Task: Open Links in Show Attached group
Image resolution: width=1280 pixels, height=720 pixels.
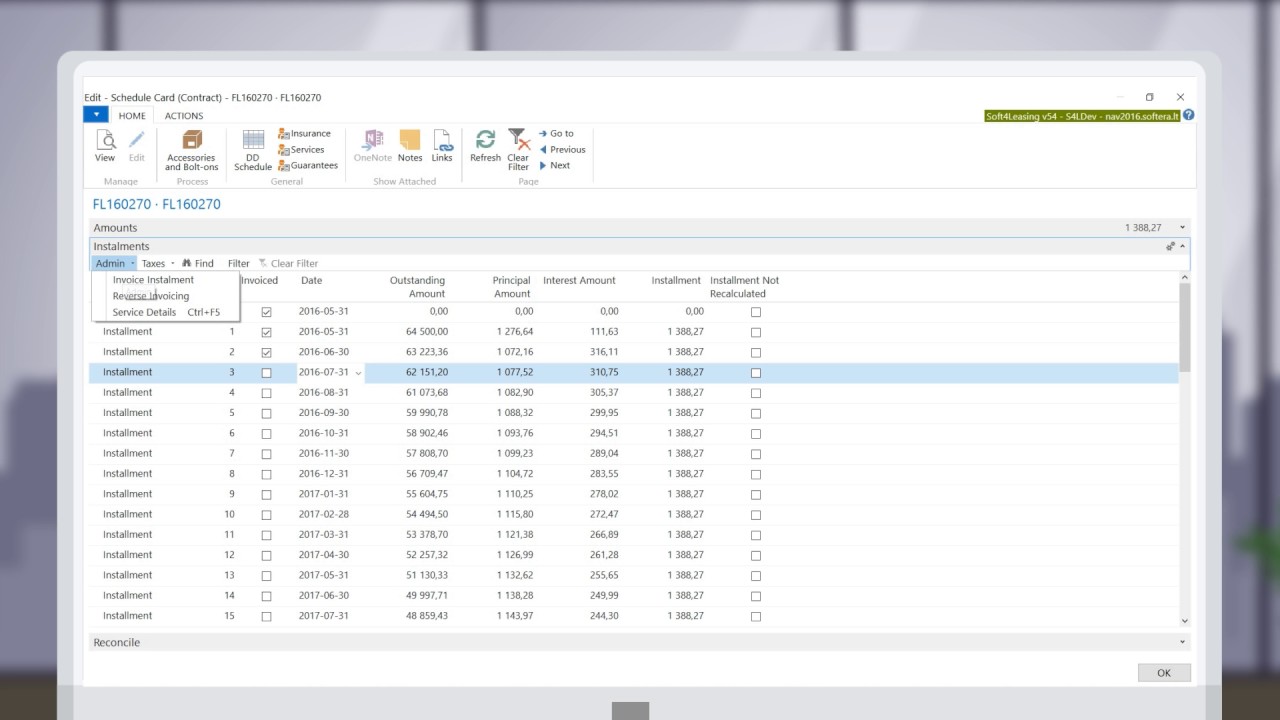Action: 442,146
